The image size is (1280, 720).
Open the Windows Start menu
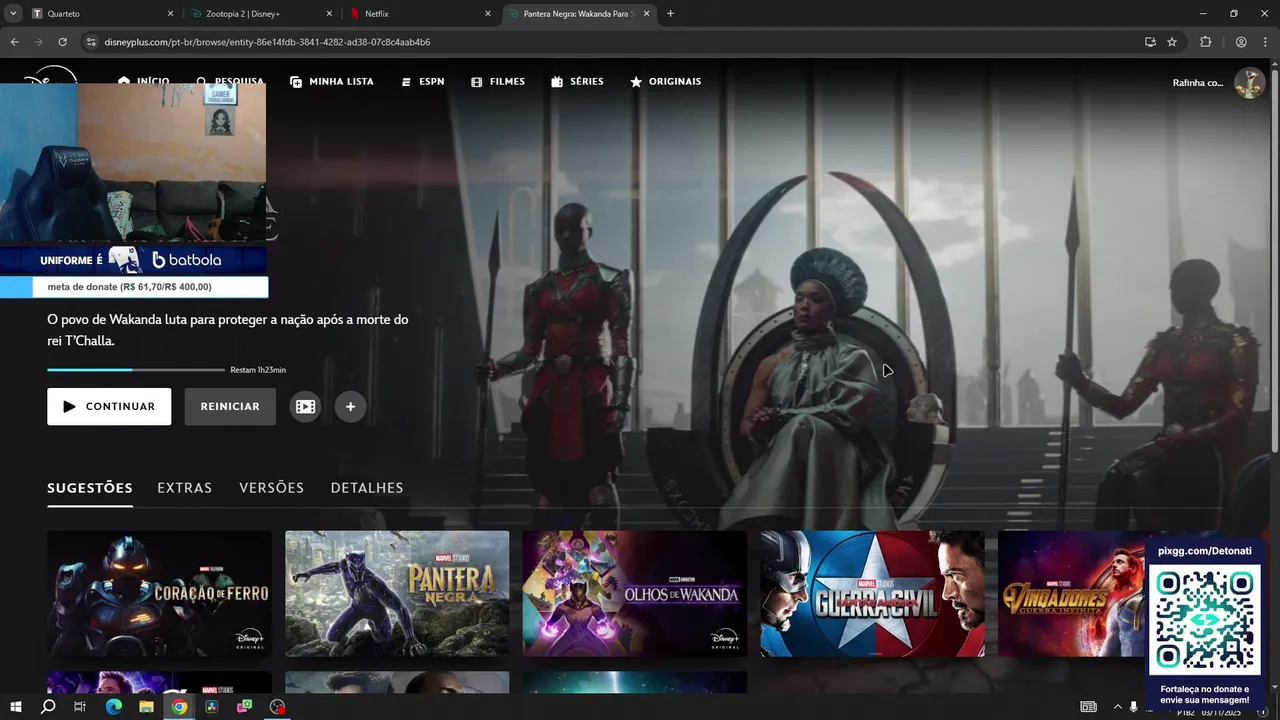(x=15, y=707)
